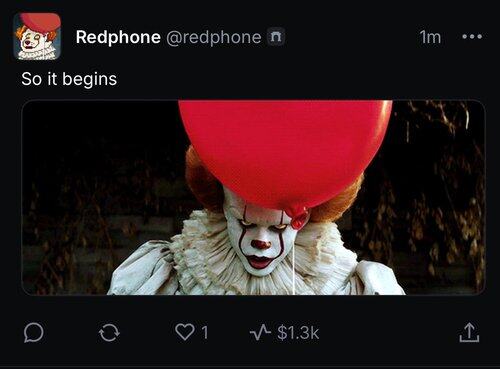Open the @redphone handle link

213,37
